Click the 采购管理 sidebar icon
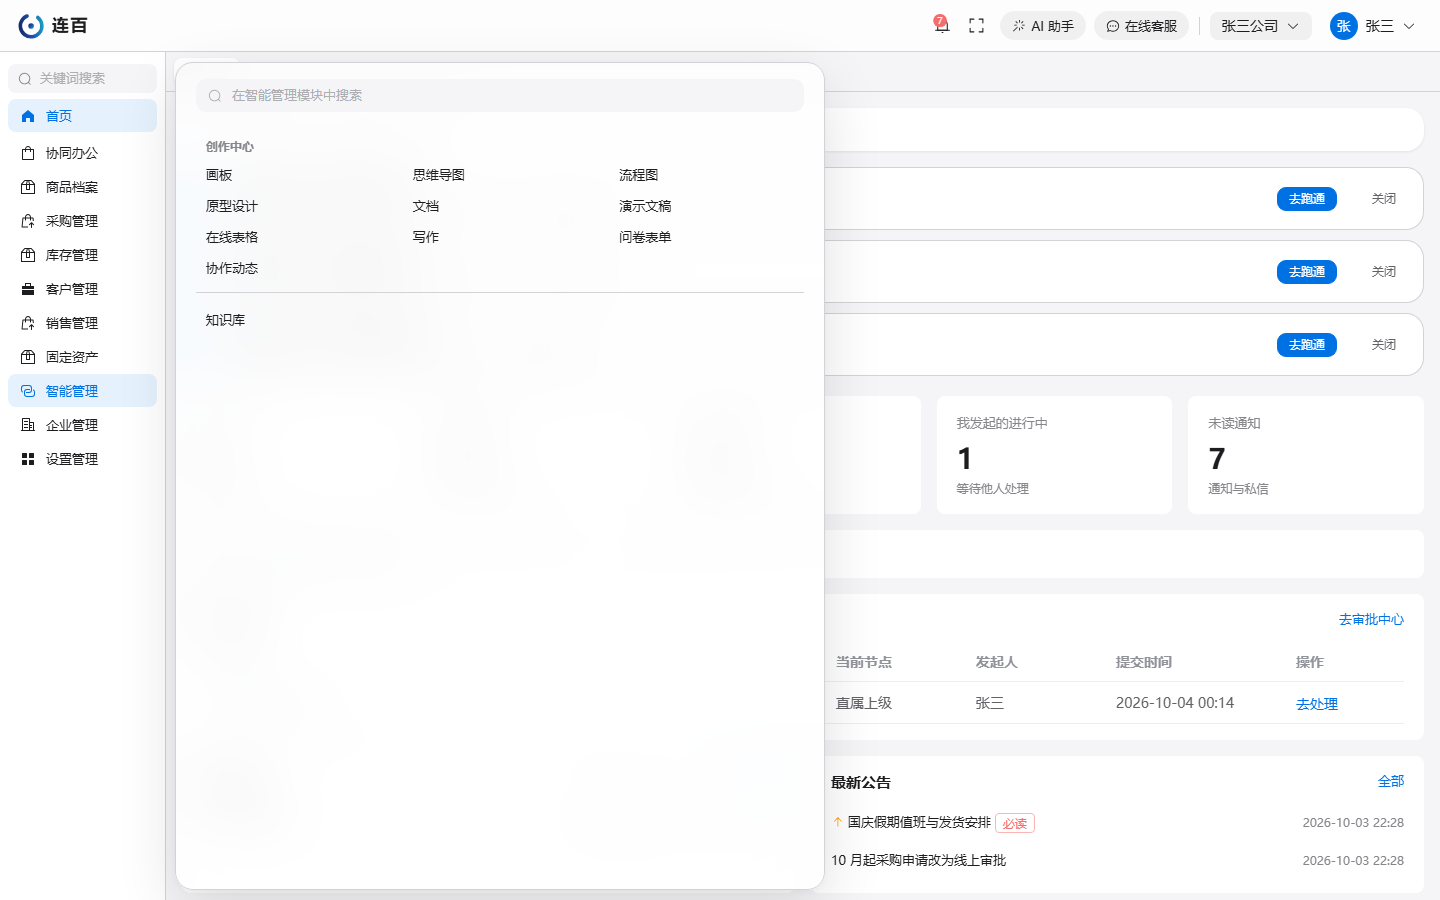1440x900 pixels. point(28,221)
